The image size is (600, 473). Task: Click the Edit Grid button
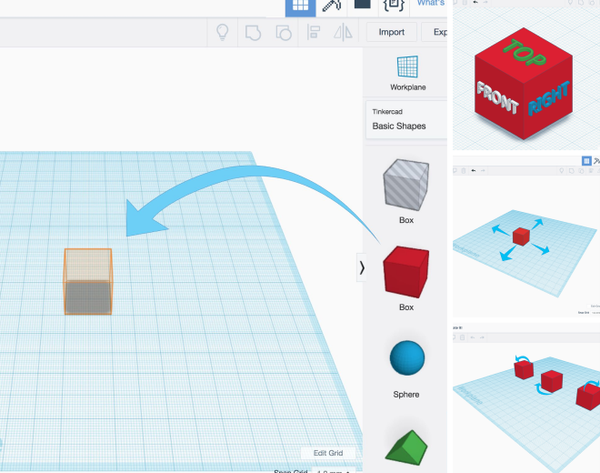point(328,453)
